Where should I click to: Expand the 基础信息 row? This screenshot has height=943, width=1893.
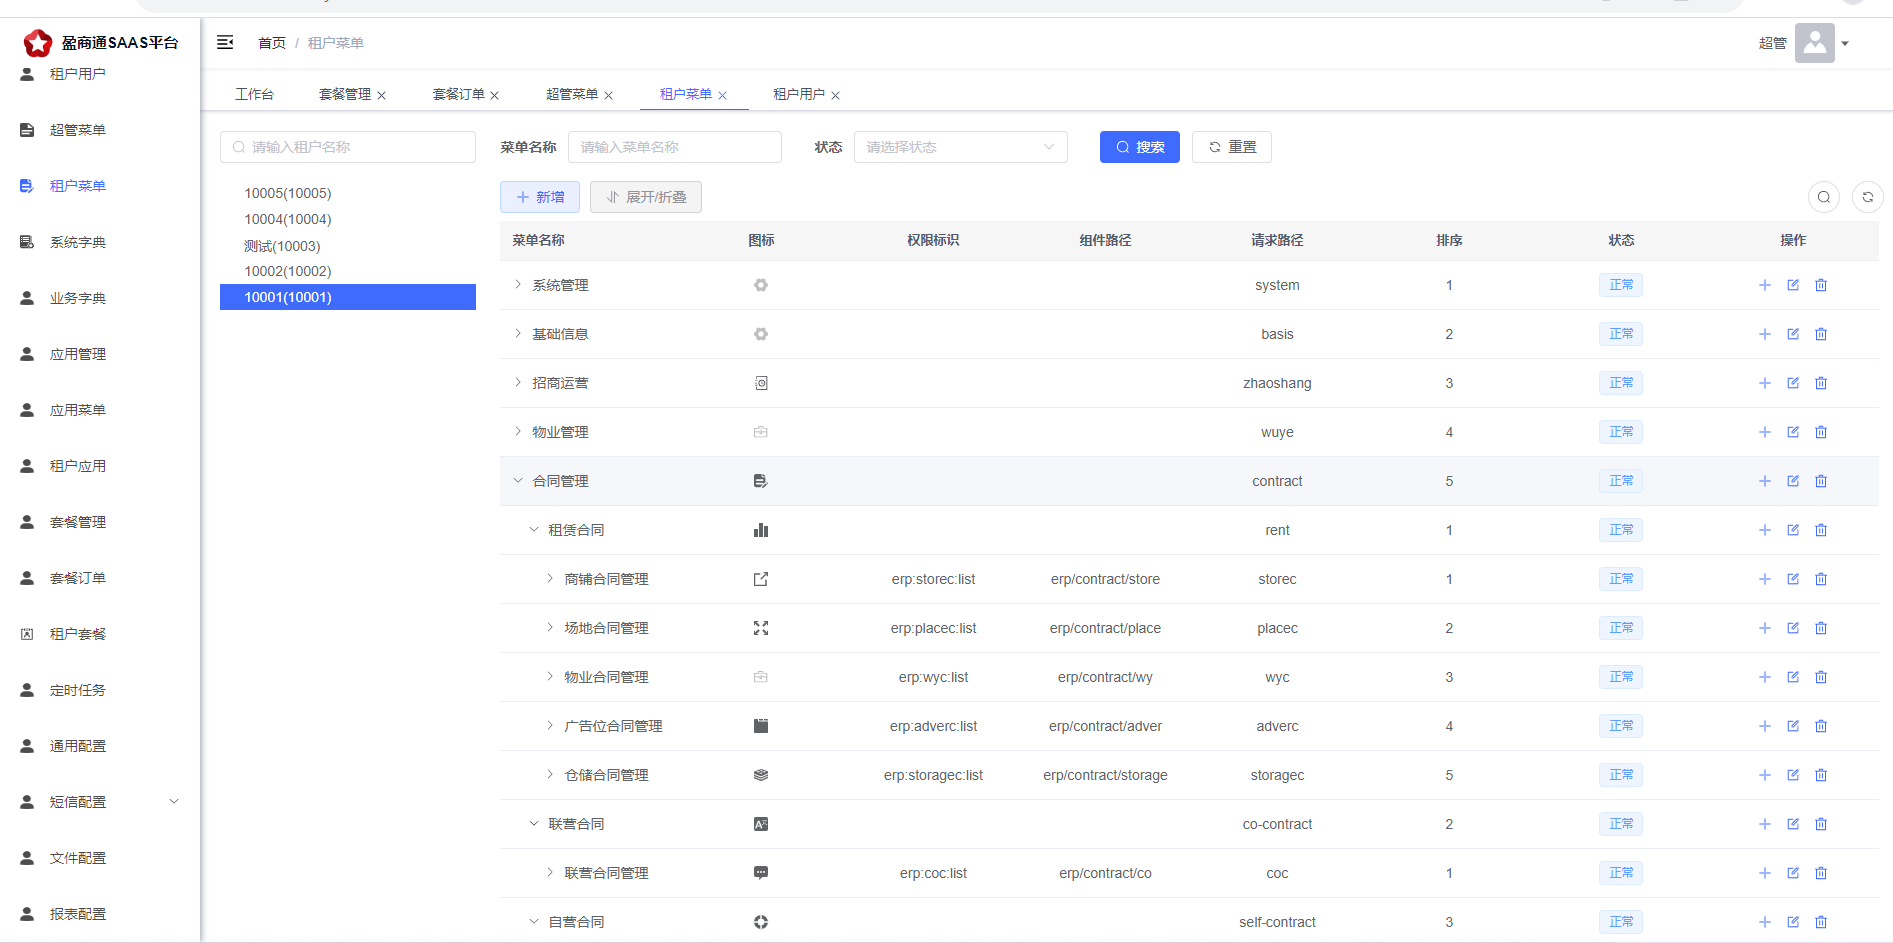click(x=518, y=334)
